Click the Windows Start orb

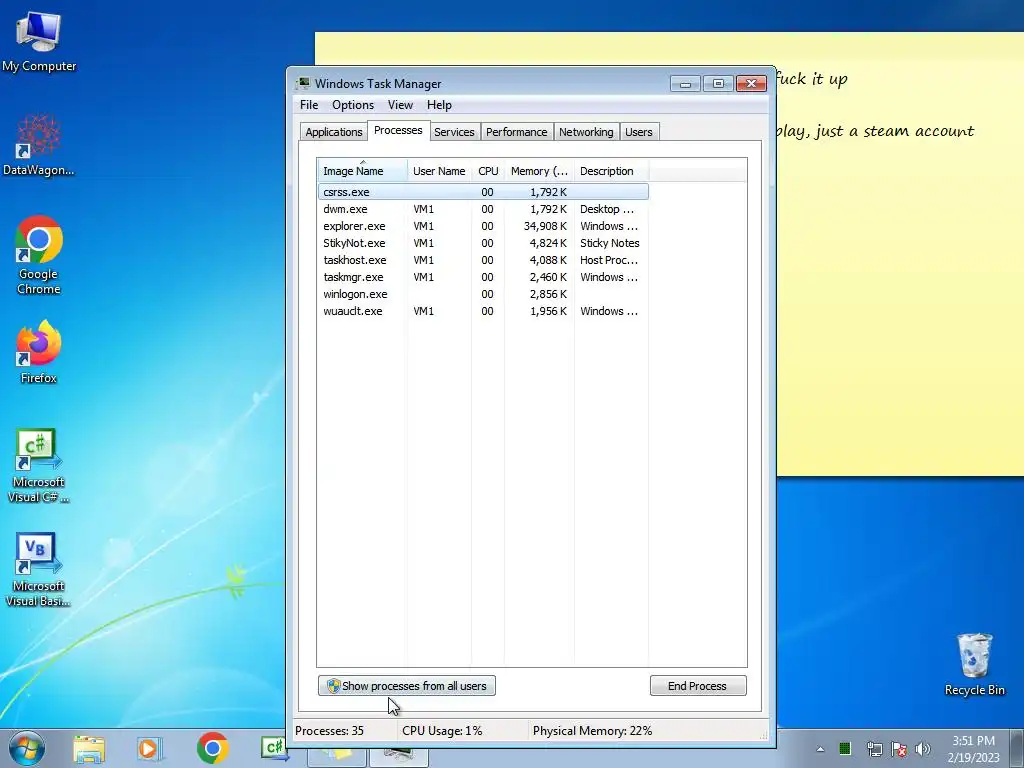[27, 748]
